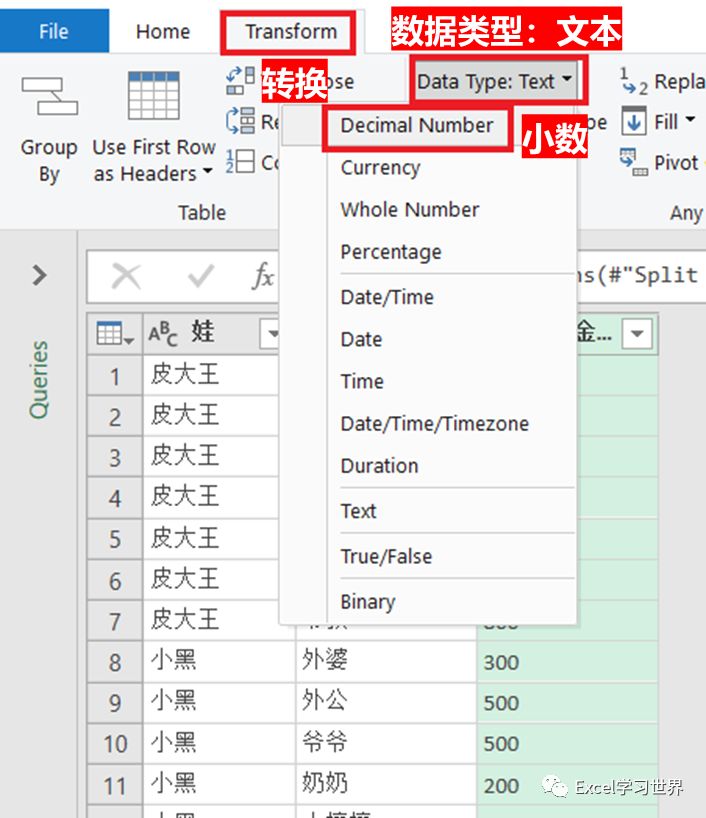Image resolution: width=706 pixels, height=818 pixels.
Task: Click into the formula bar text
Action: (637, 276)
